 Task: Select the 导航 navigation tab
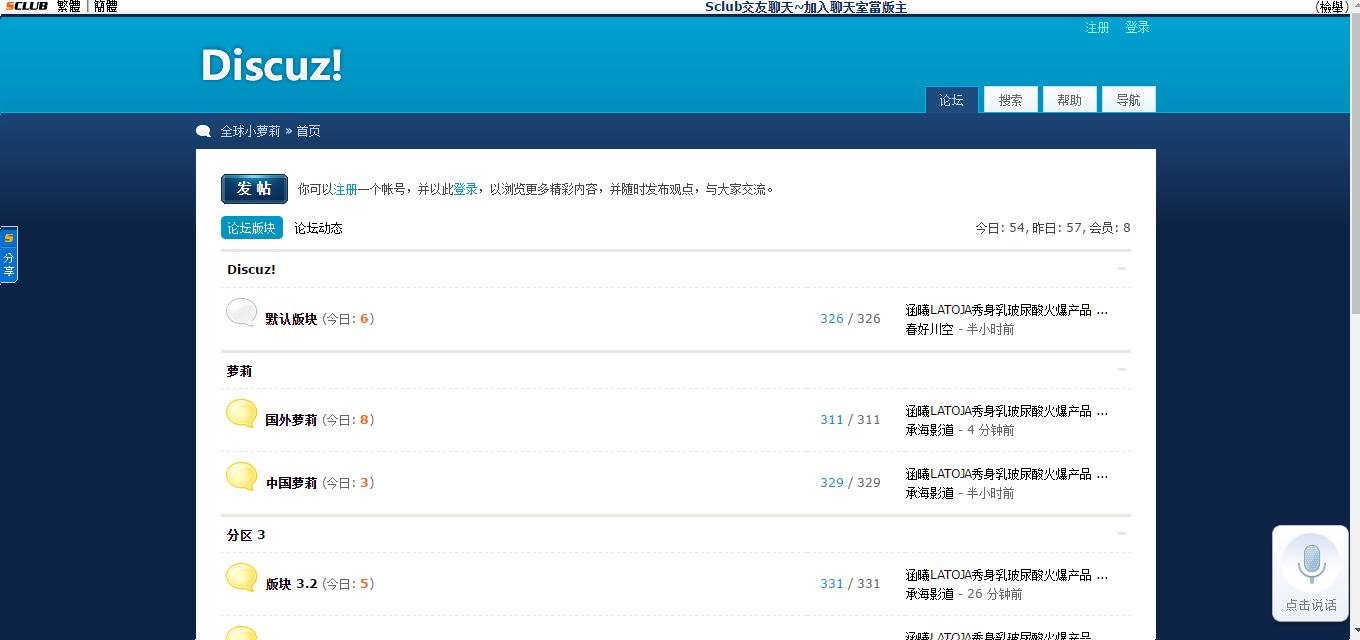1128,100
